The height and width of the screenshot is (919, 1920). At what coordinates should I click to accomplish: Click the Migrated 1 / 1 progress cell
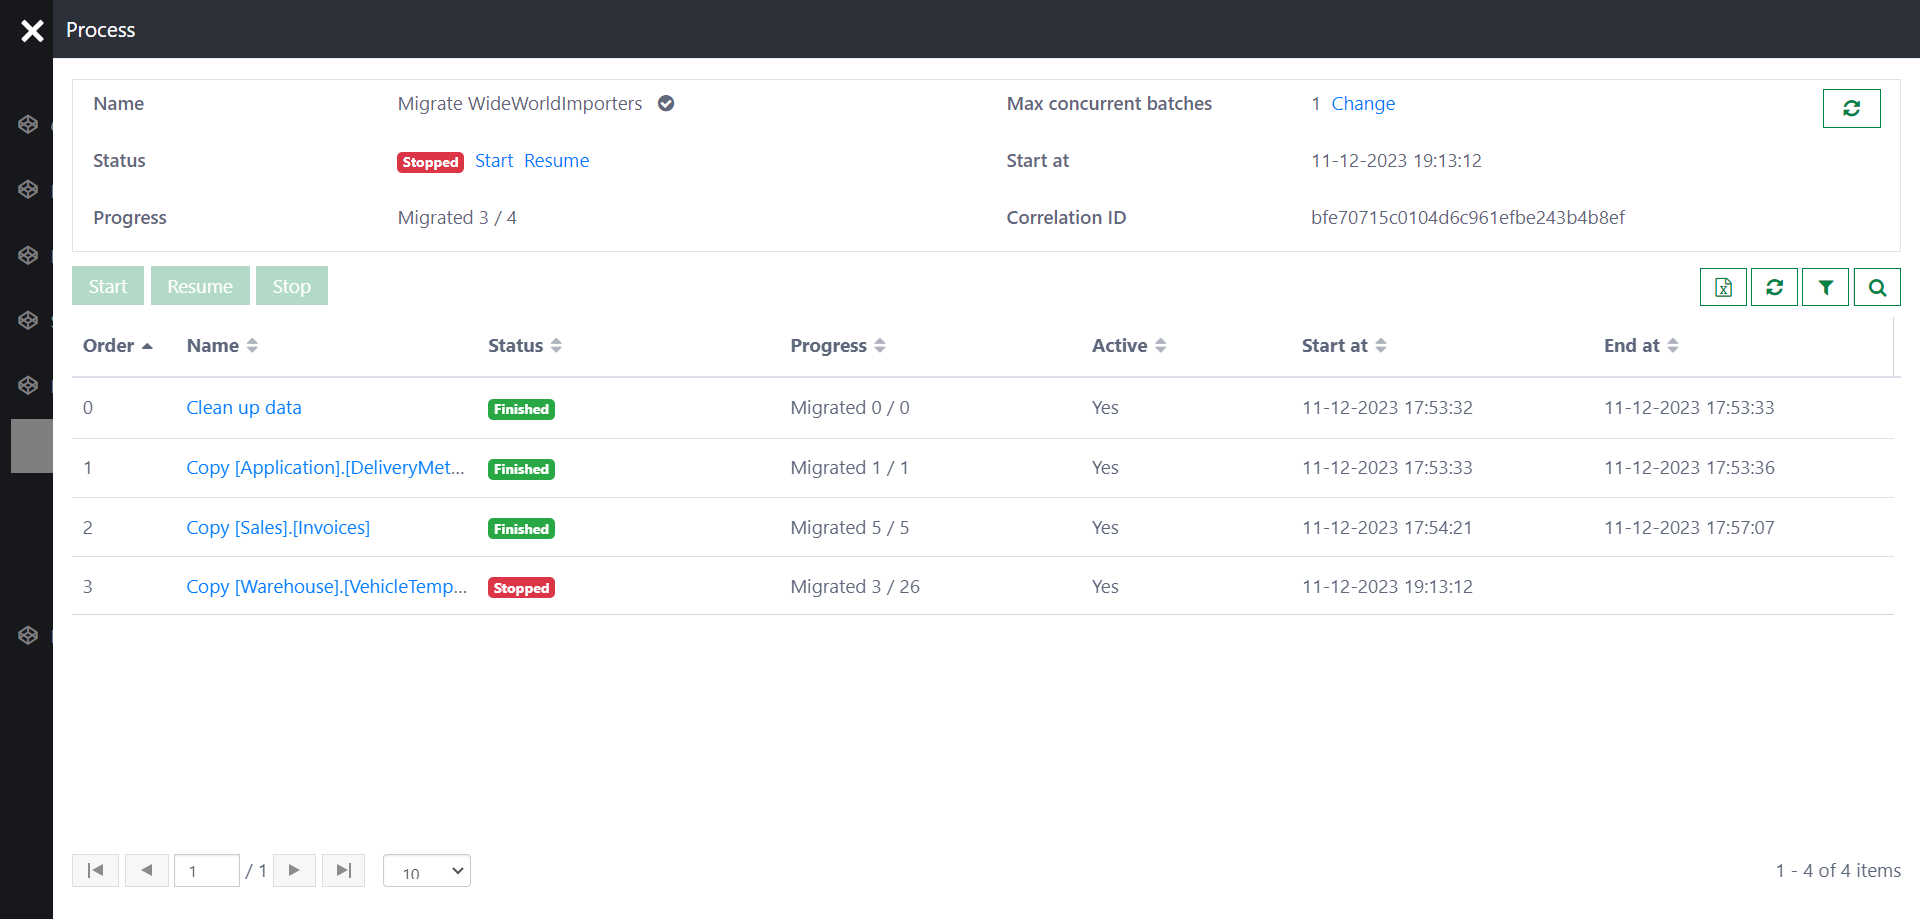[x=850, y=467]
